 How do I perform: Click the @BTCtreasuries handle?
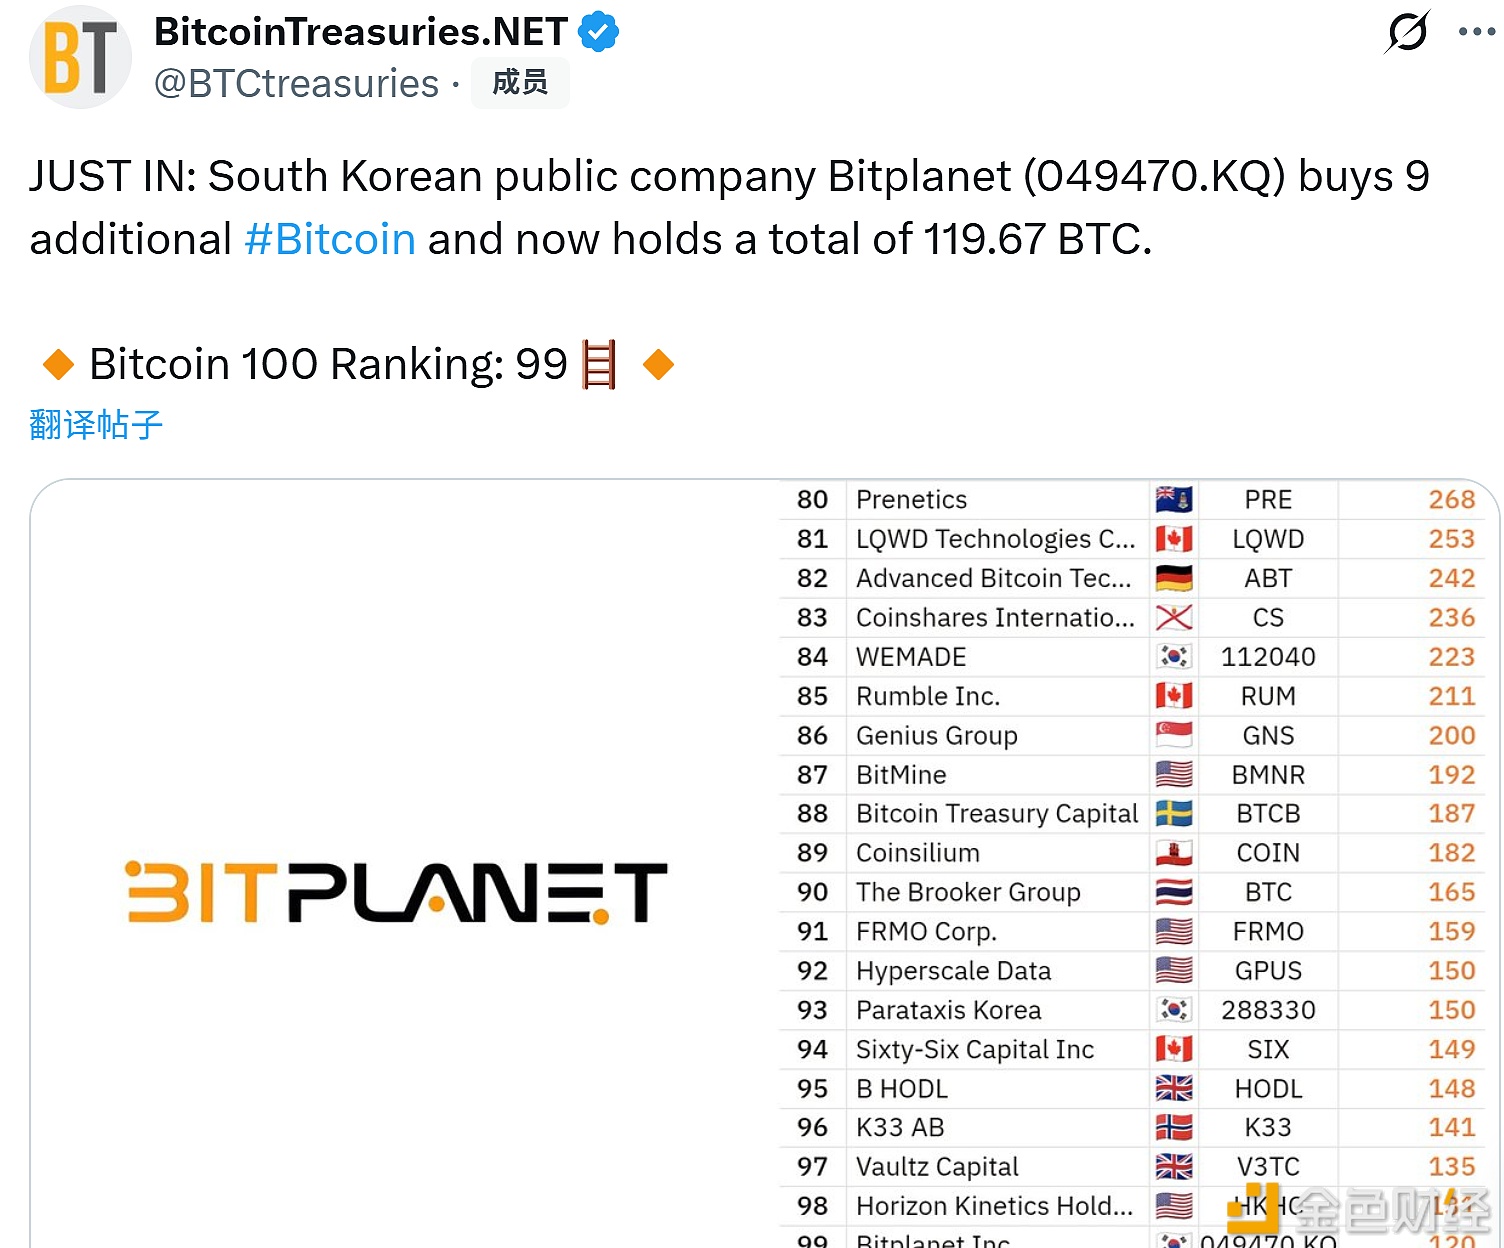click(297, 84)
